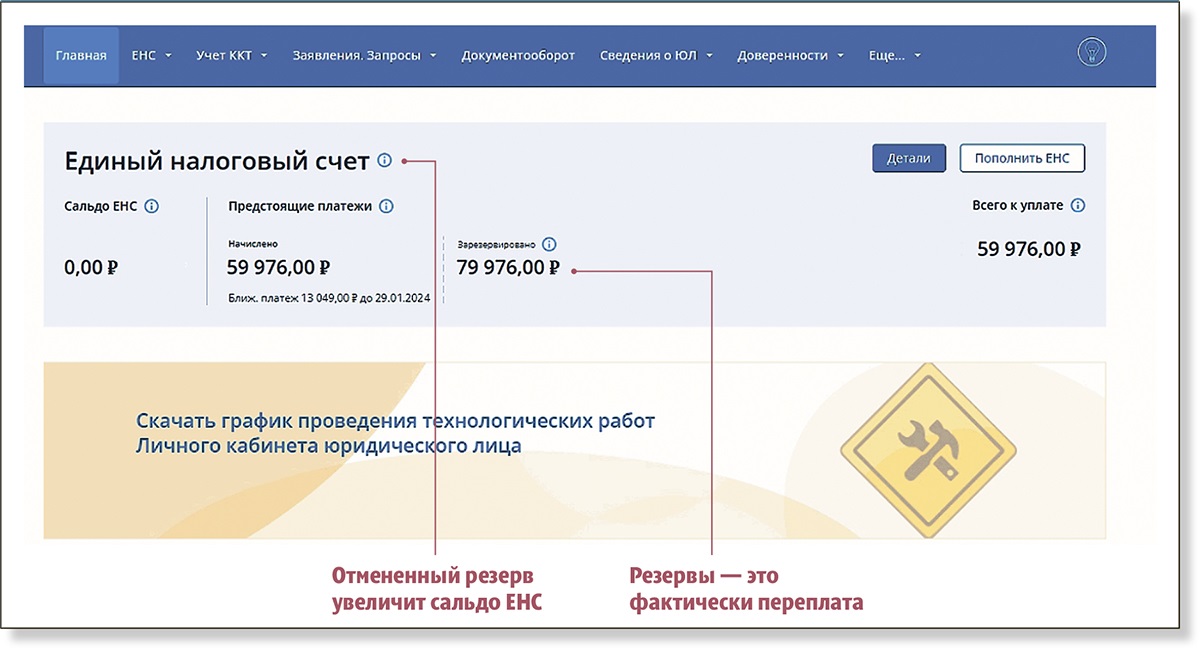The width and height of the screenshot is (1200, 649).
Task: Click info icon beside Всего к уплате
Action: (x=1077, y=206)
